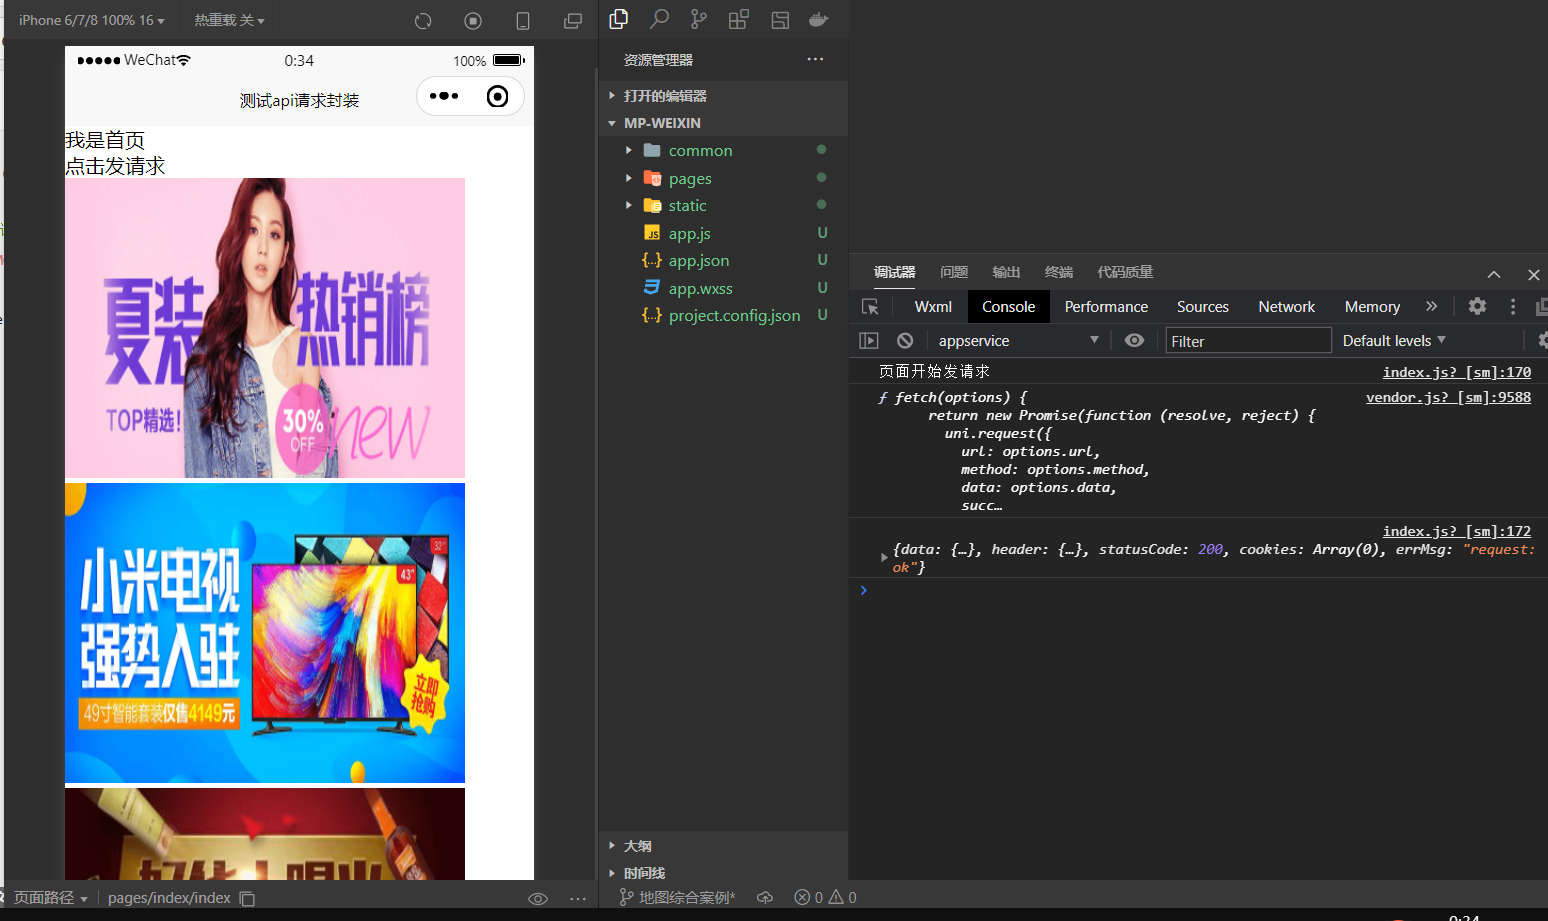Open the file explorer icon
This screenshot has height=921, width=1548.
pyautogui.click(x=619, y=20)
